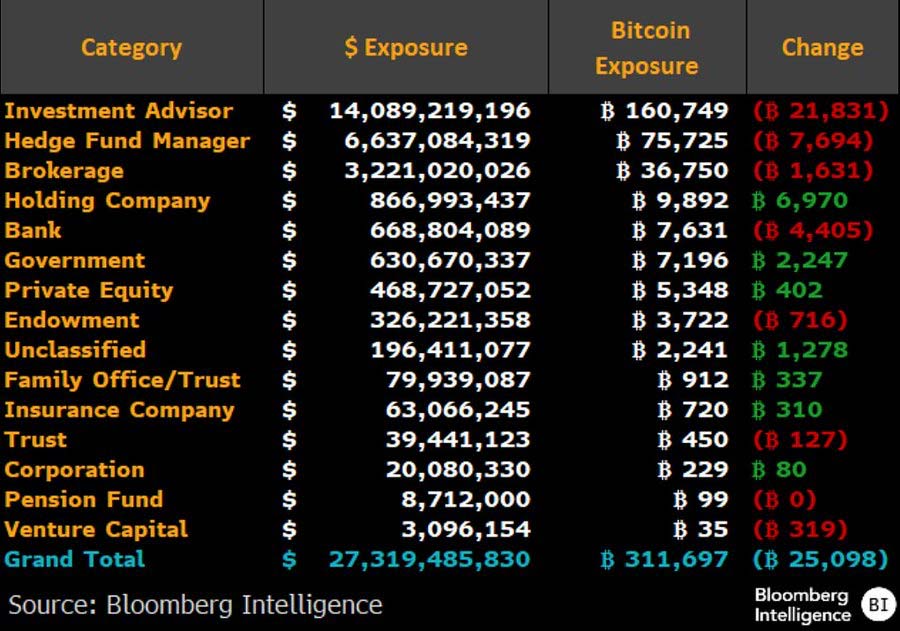Select the Change column header
The image size is (900, 631).
tap(823, 47)
